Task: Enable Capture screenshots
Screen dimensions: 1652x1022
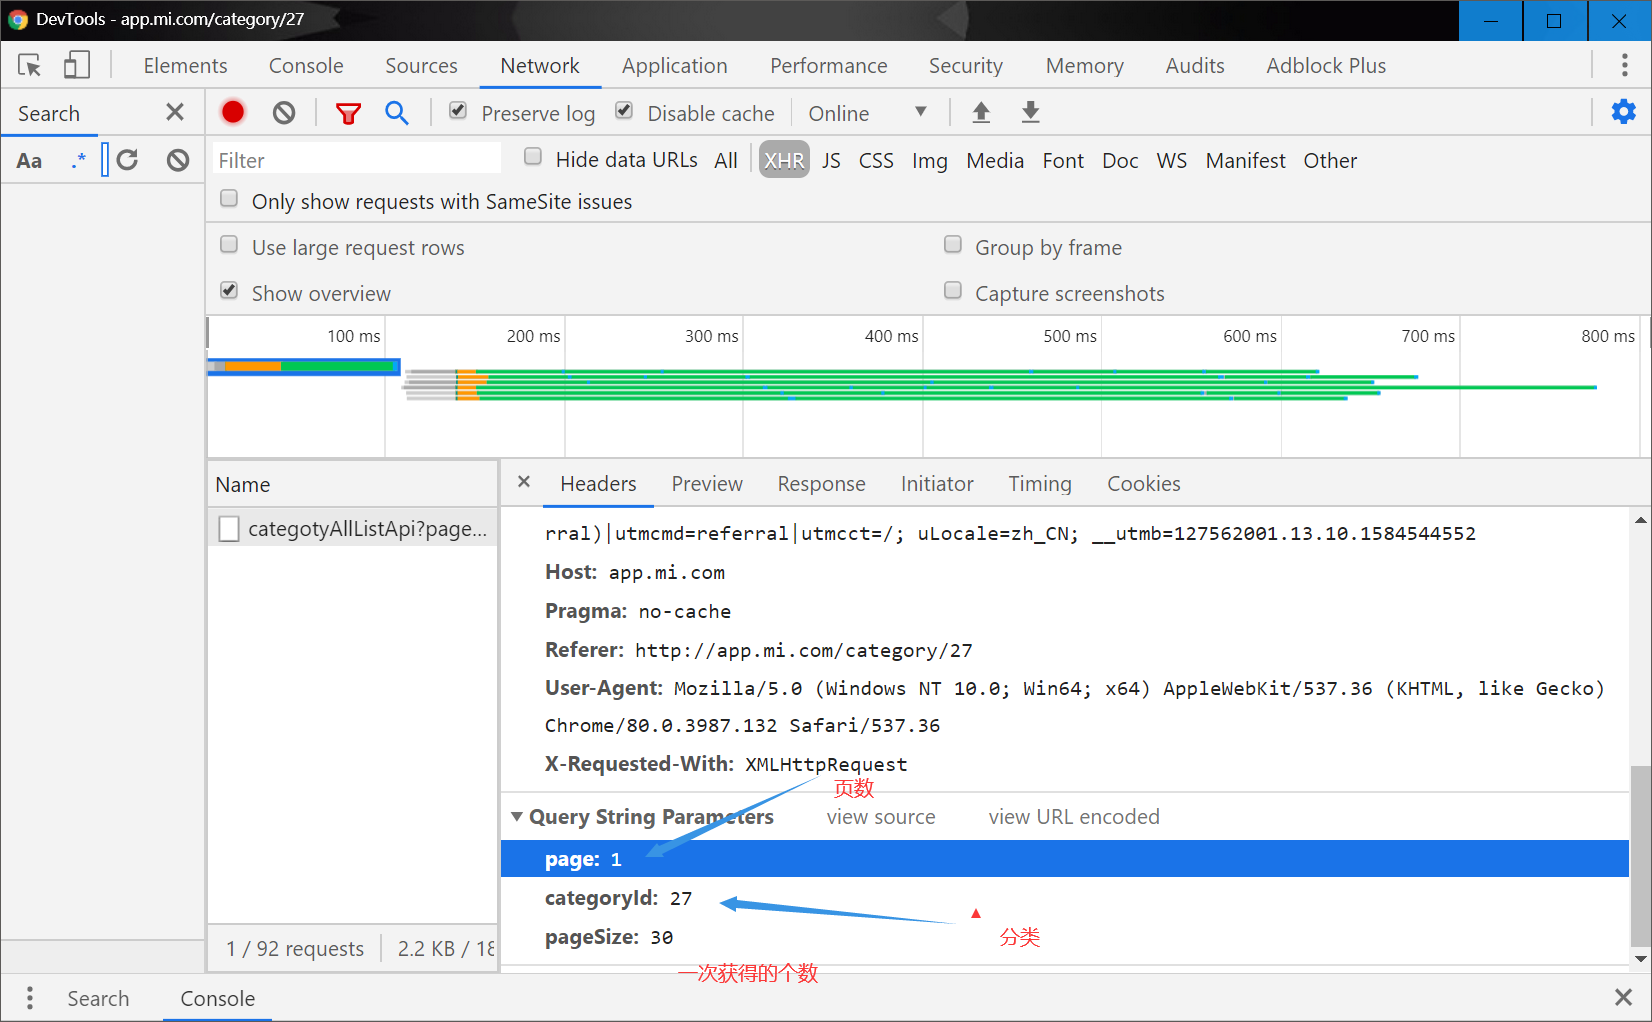Action: 953,291
